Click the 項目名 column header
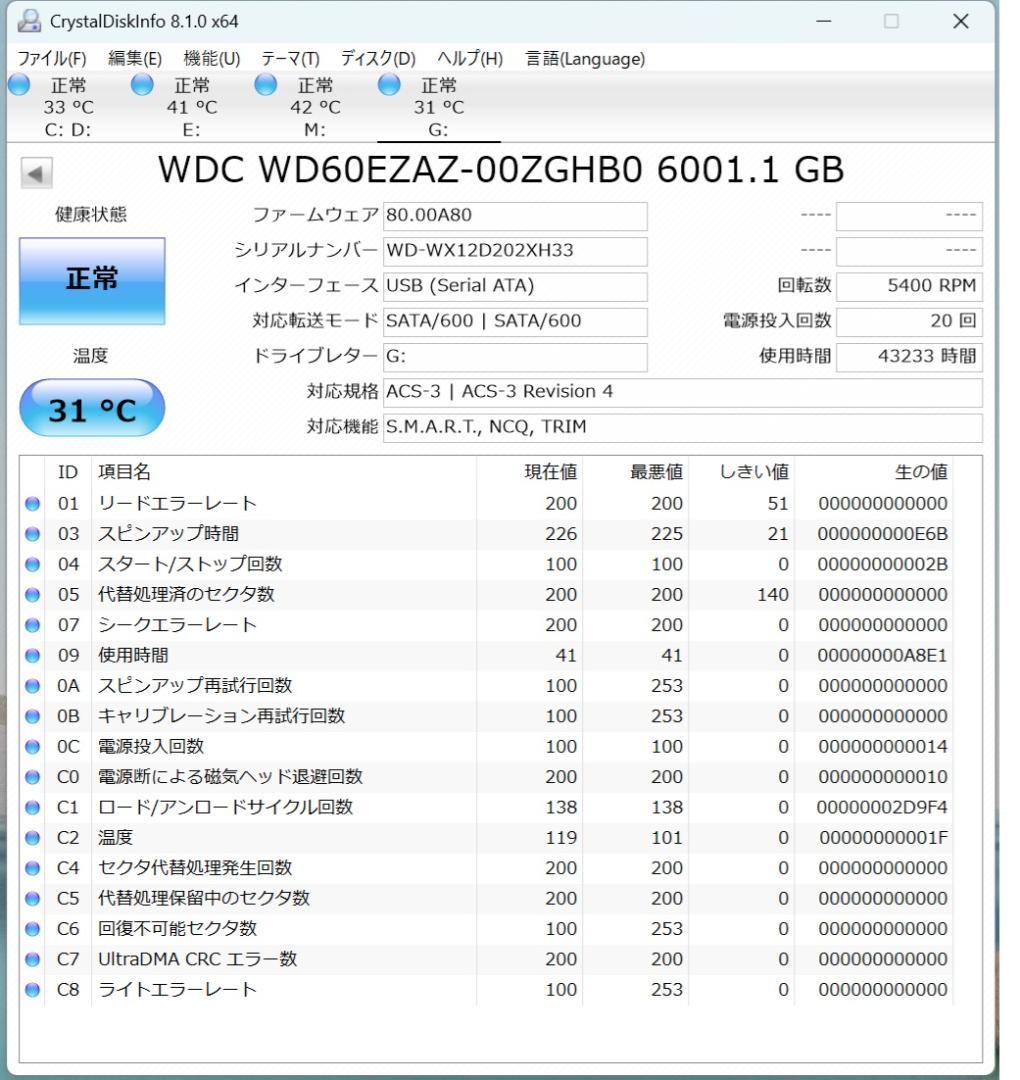This screenshot has height=1080, width=1020. point(283,472)
